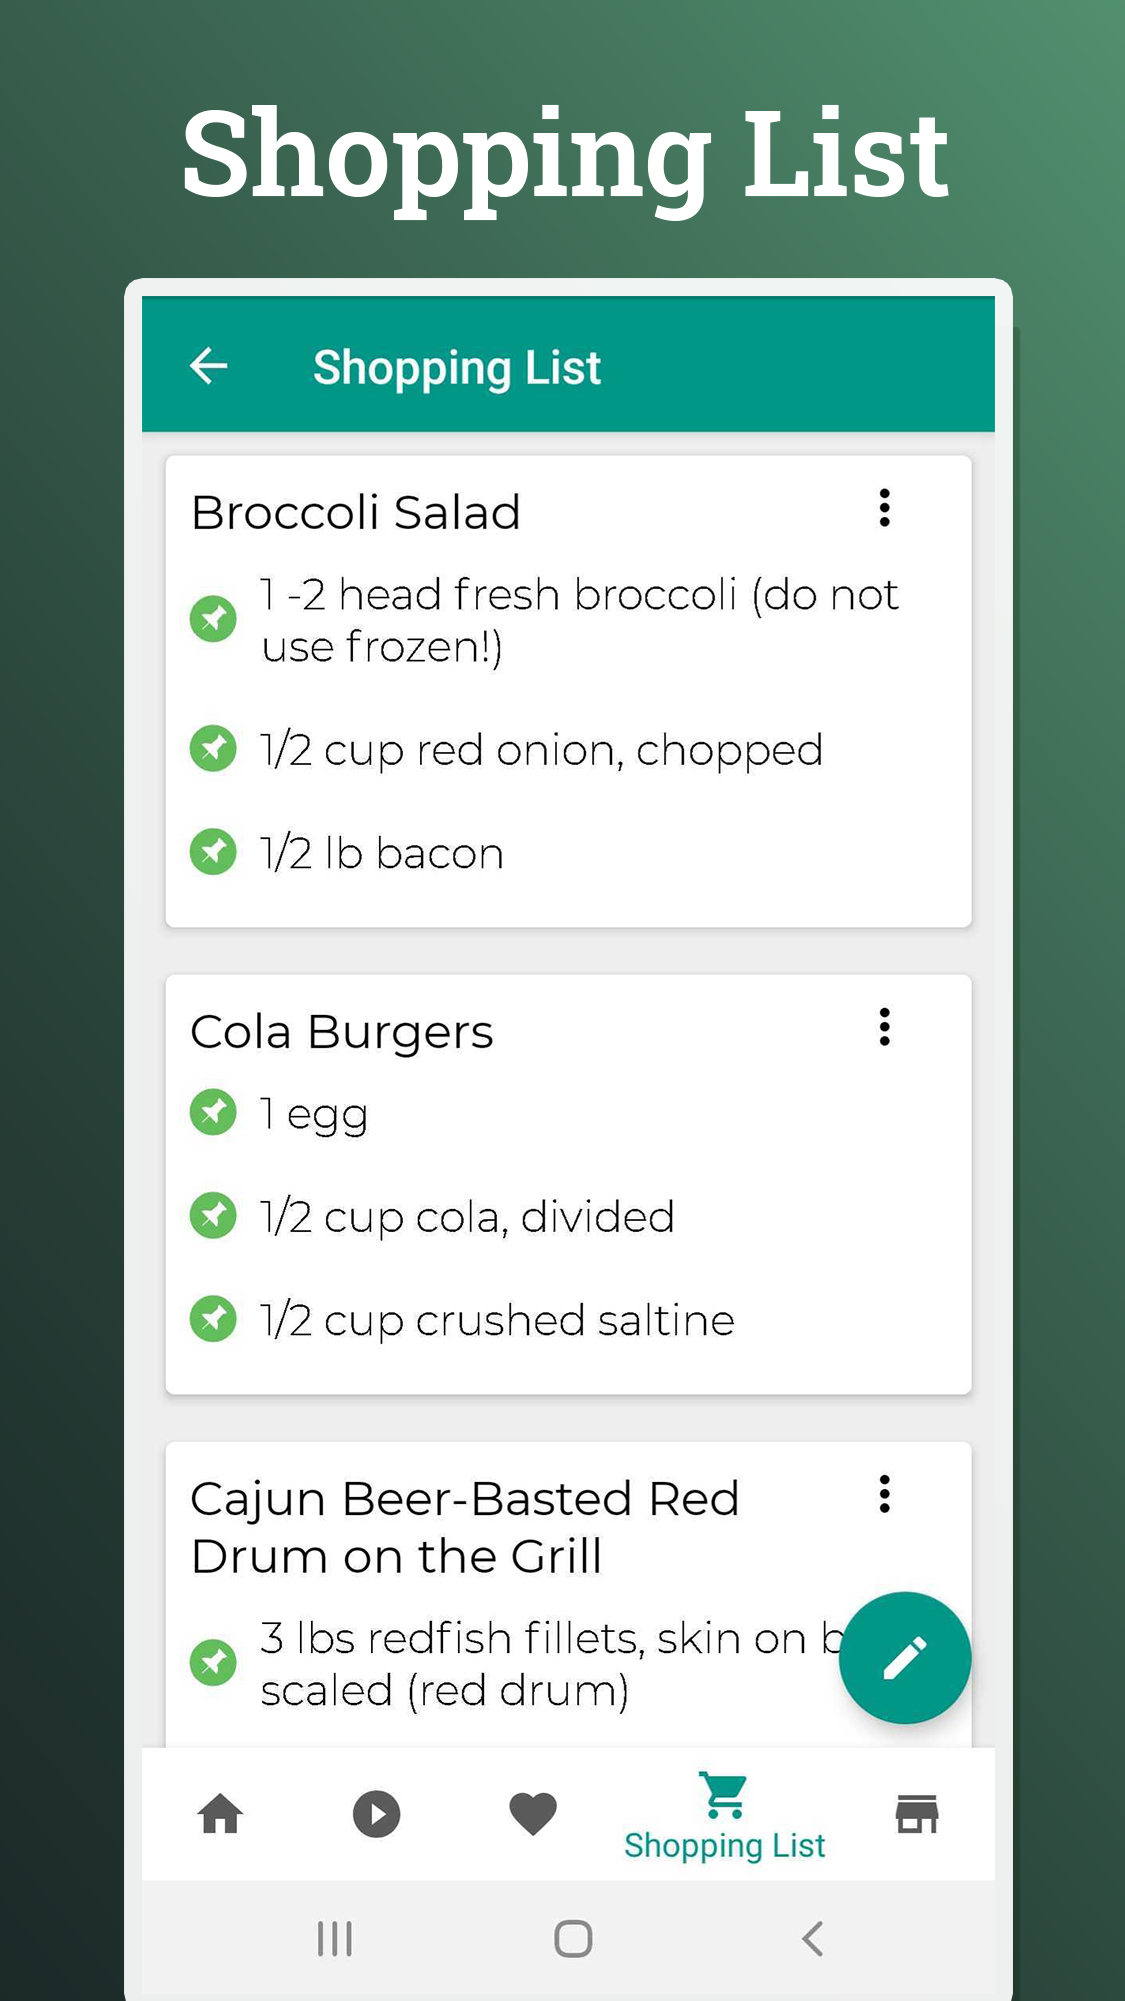
Task: Open Broccoli Salad options menu
Action: [x=884, y=508]
